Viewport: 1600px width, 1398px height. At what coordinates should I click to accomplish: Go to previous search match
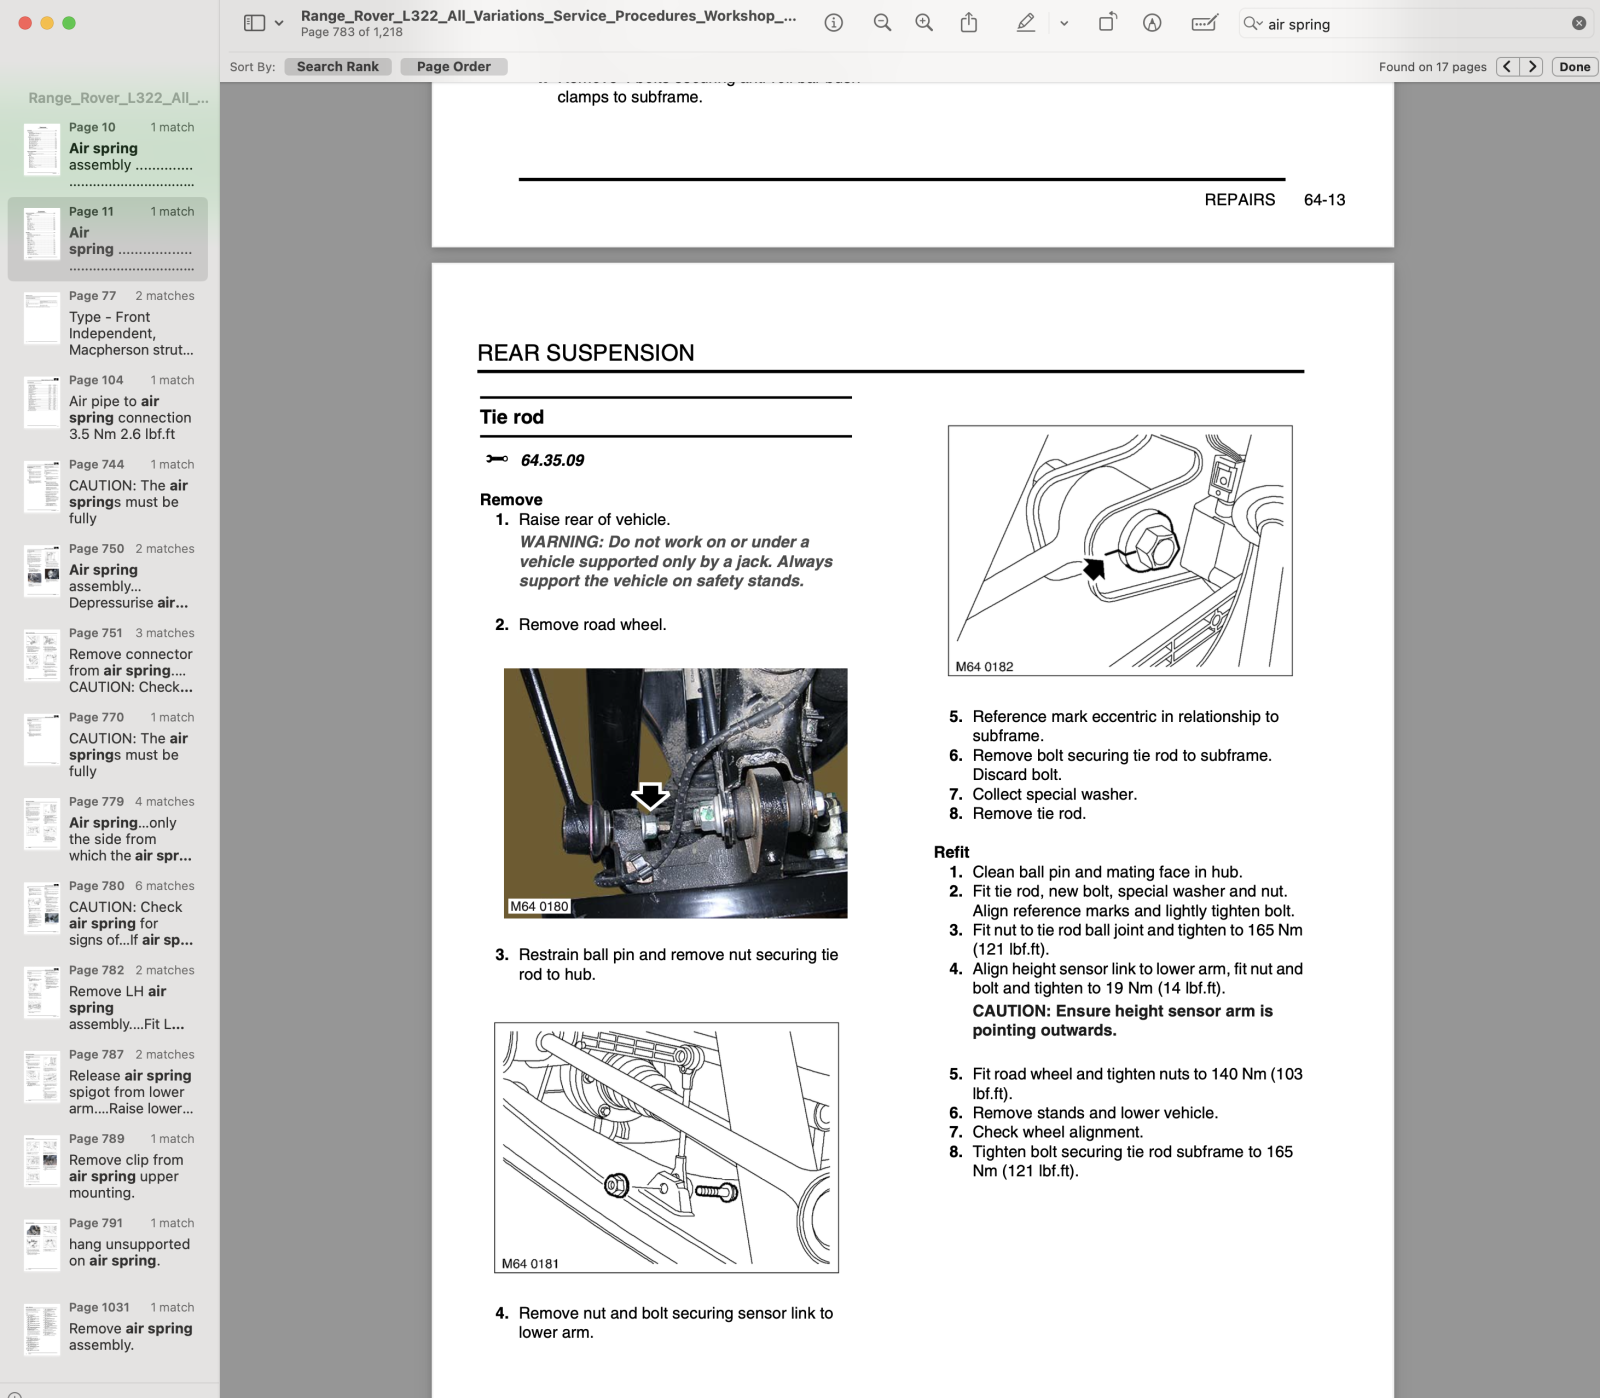[1507, 67]
